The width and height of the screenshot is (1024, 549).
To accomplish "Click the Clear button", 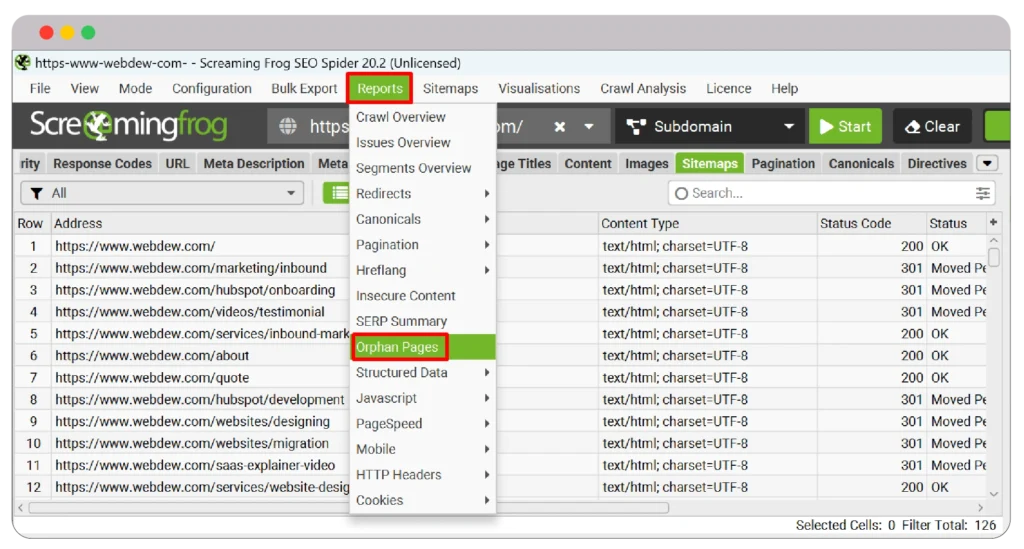I will tap(932, 127).
